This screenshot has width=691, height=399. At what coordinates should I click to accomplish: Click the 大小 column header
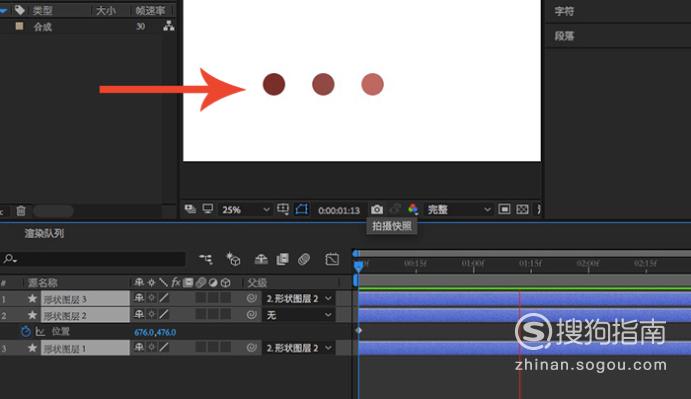tap(106, 11)
